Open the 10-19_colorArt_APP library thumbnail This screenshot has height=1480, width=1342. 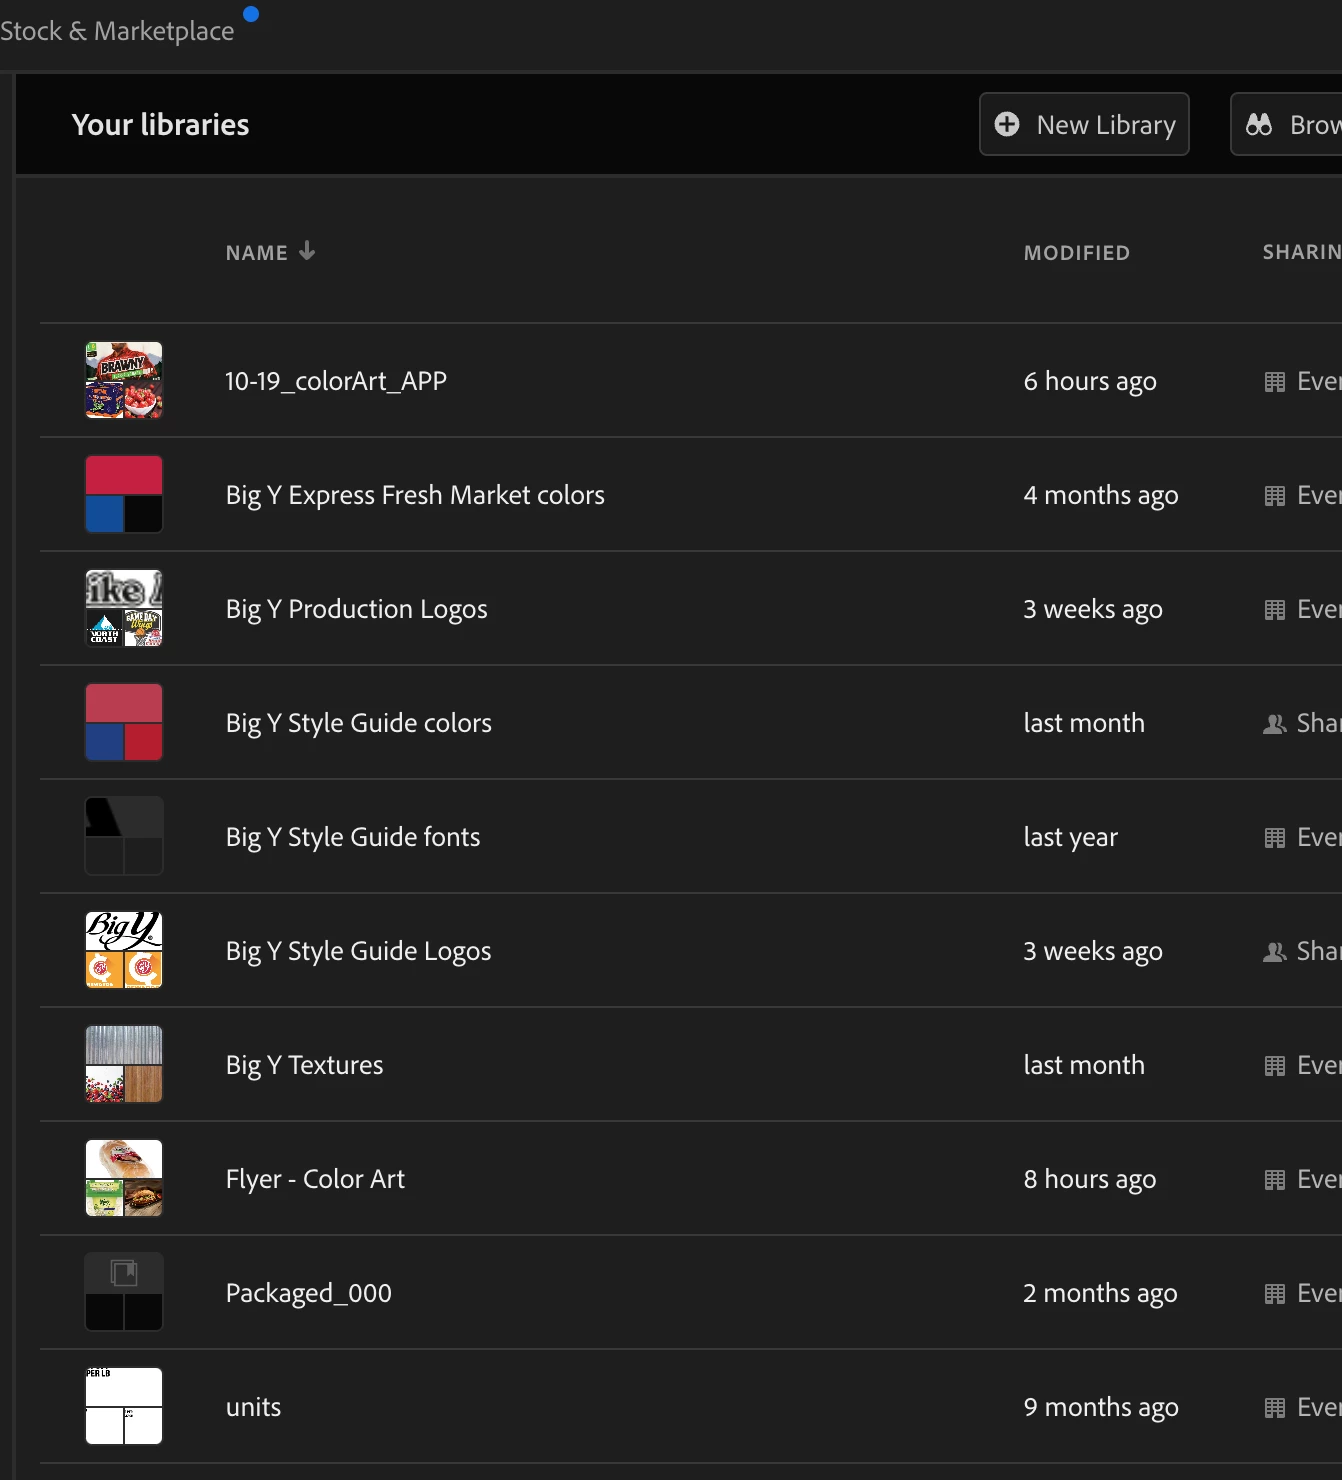(x=124, y=380)
